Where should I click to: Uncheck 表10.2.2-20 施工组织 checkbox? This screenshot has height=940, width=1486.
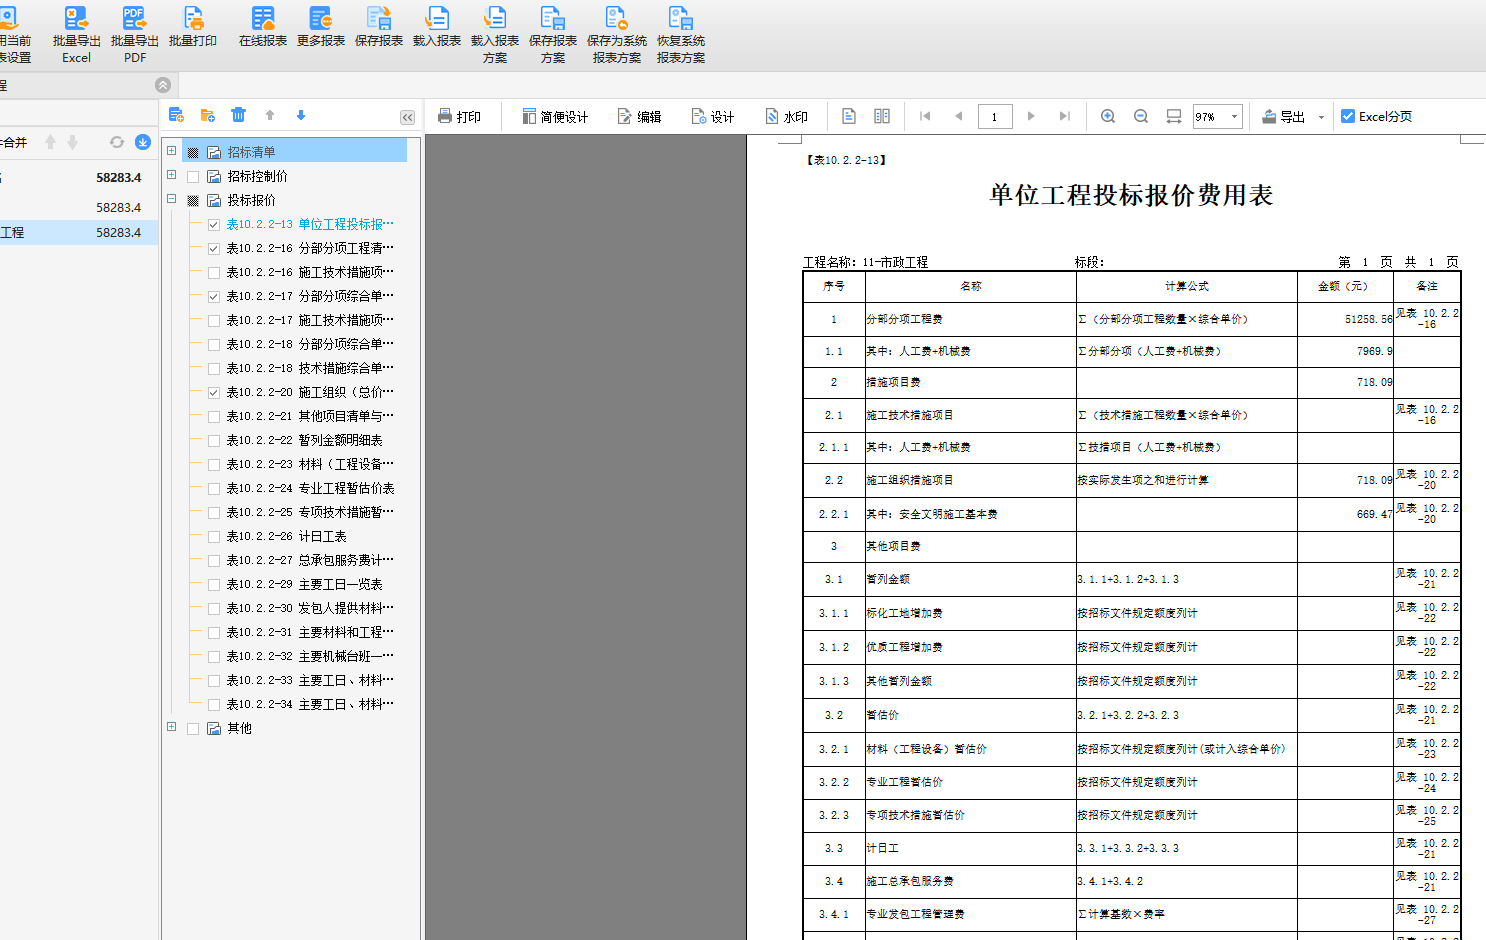pos(213,392)
